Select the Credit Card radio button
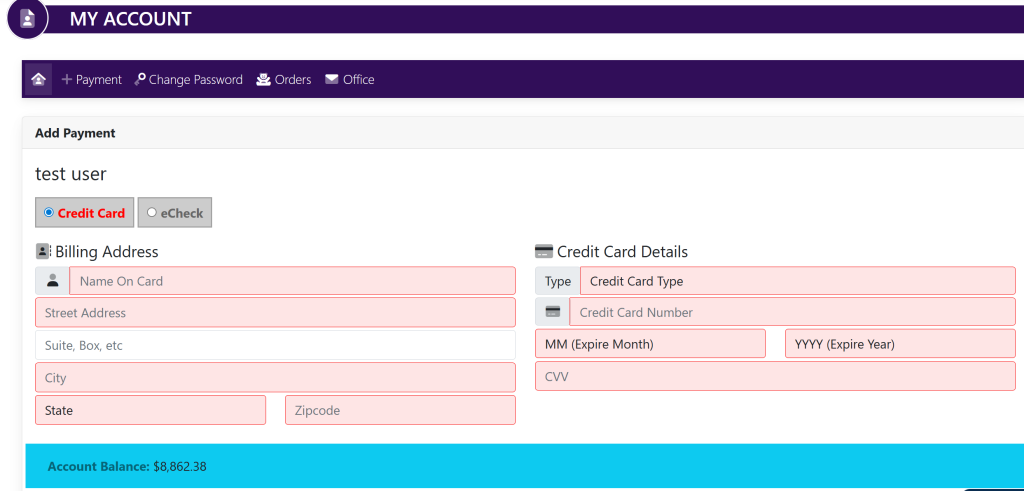This screenshot has height=491, width=1024. pos(49,212)
